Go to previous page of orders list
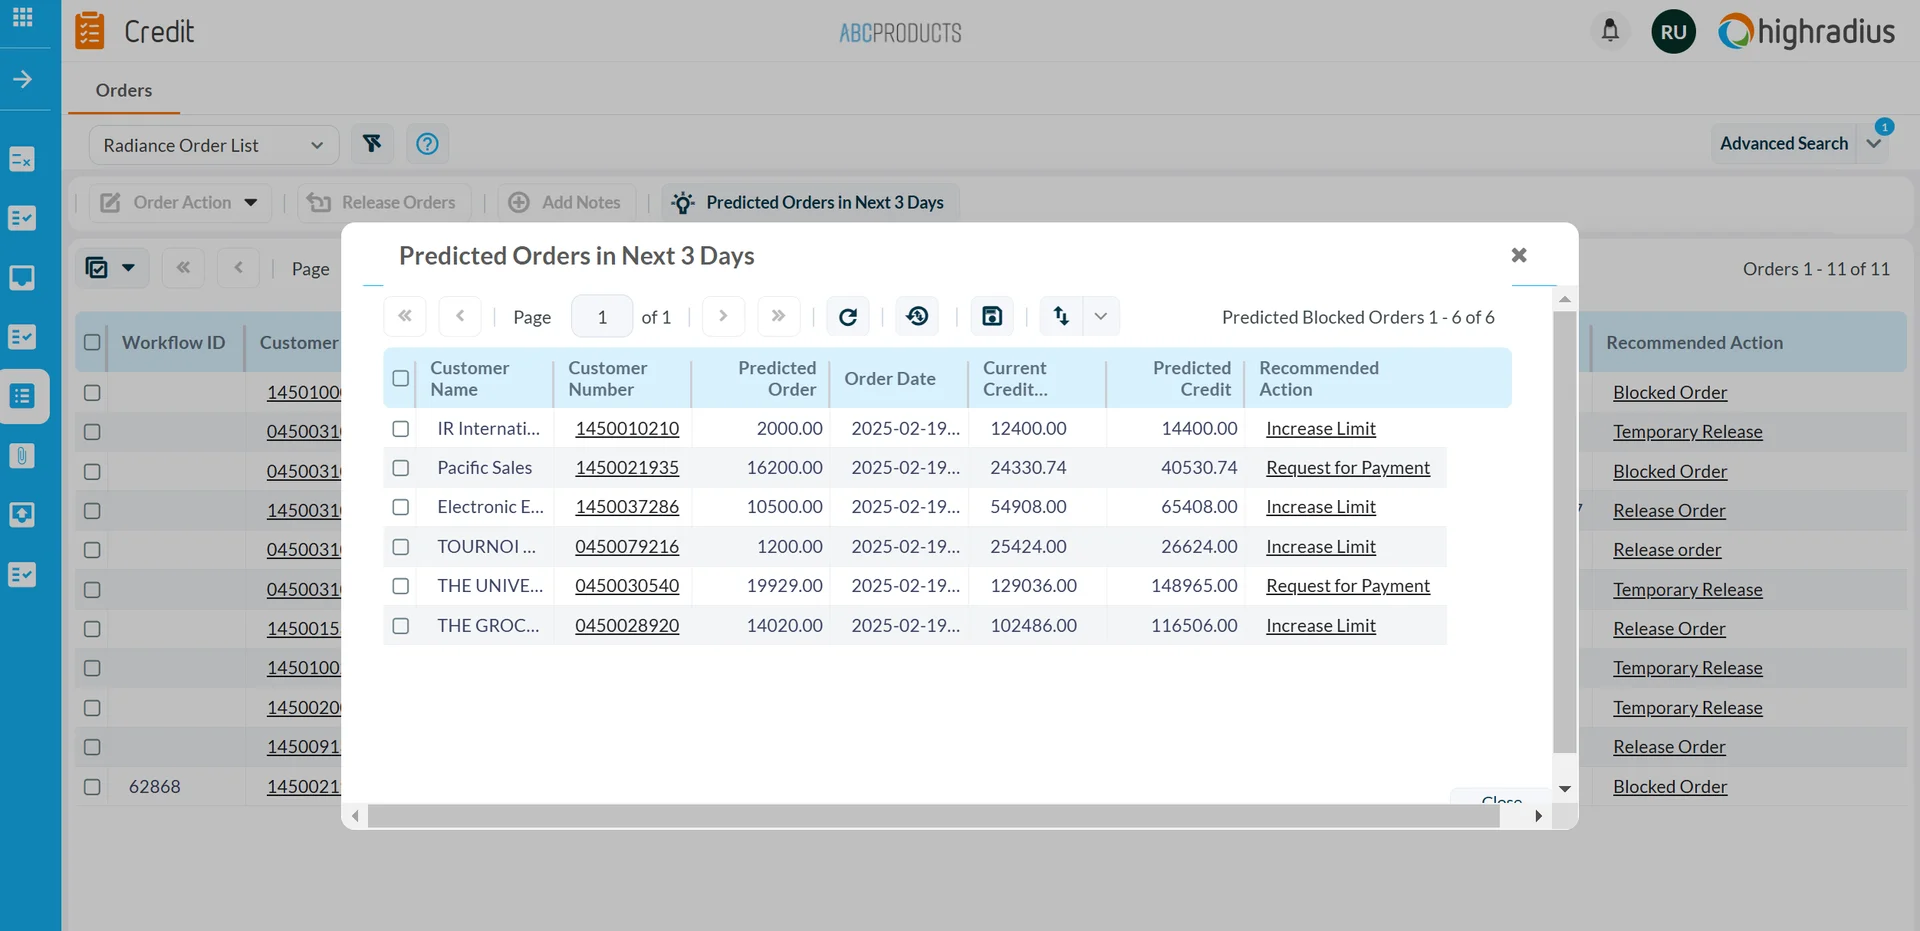 click(x=238, y=268)
